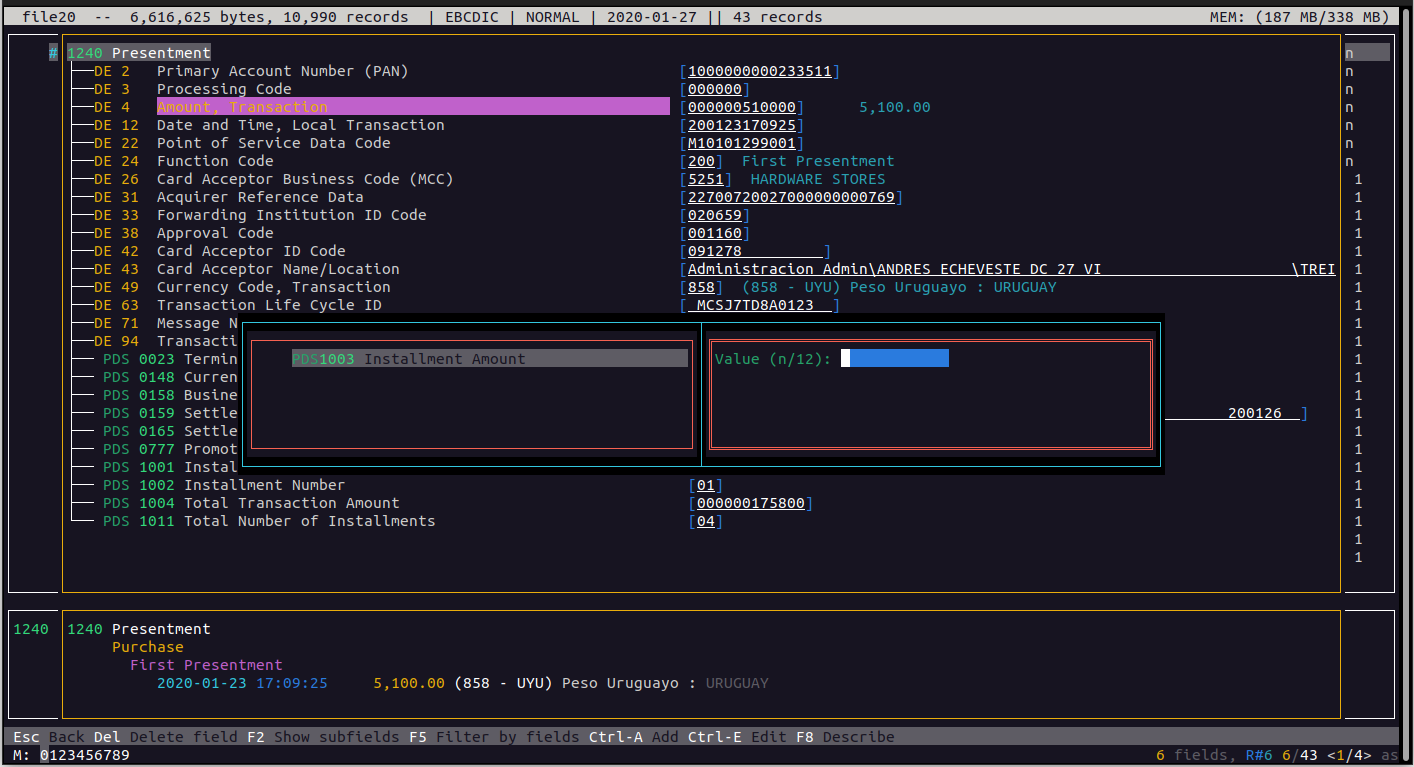Viewport: 1414px width, 767px height.
Task: Click the Processing Code value 000000
Action: click(714, 89)
